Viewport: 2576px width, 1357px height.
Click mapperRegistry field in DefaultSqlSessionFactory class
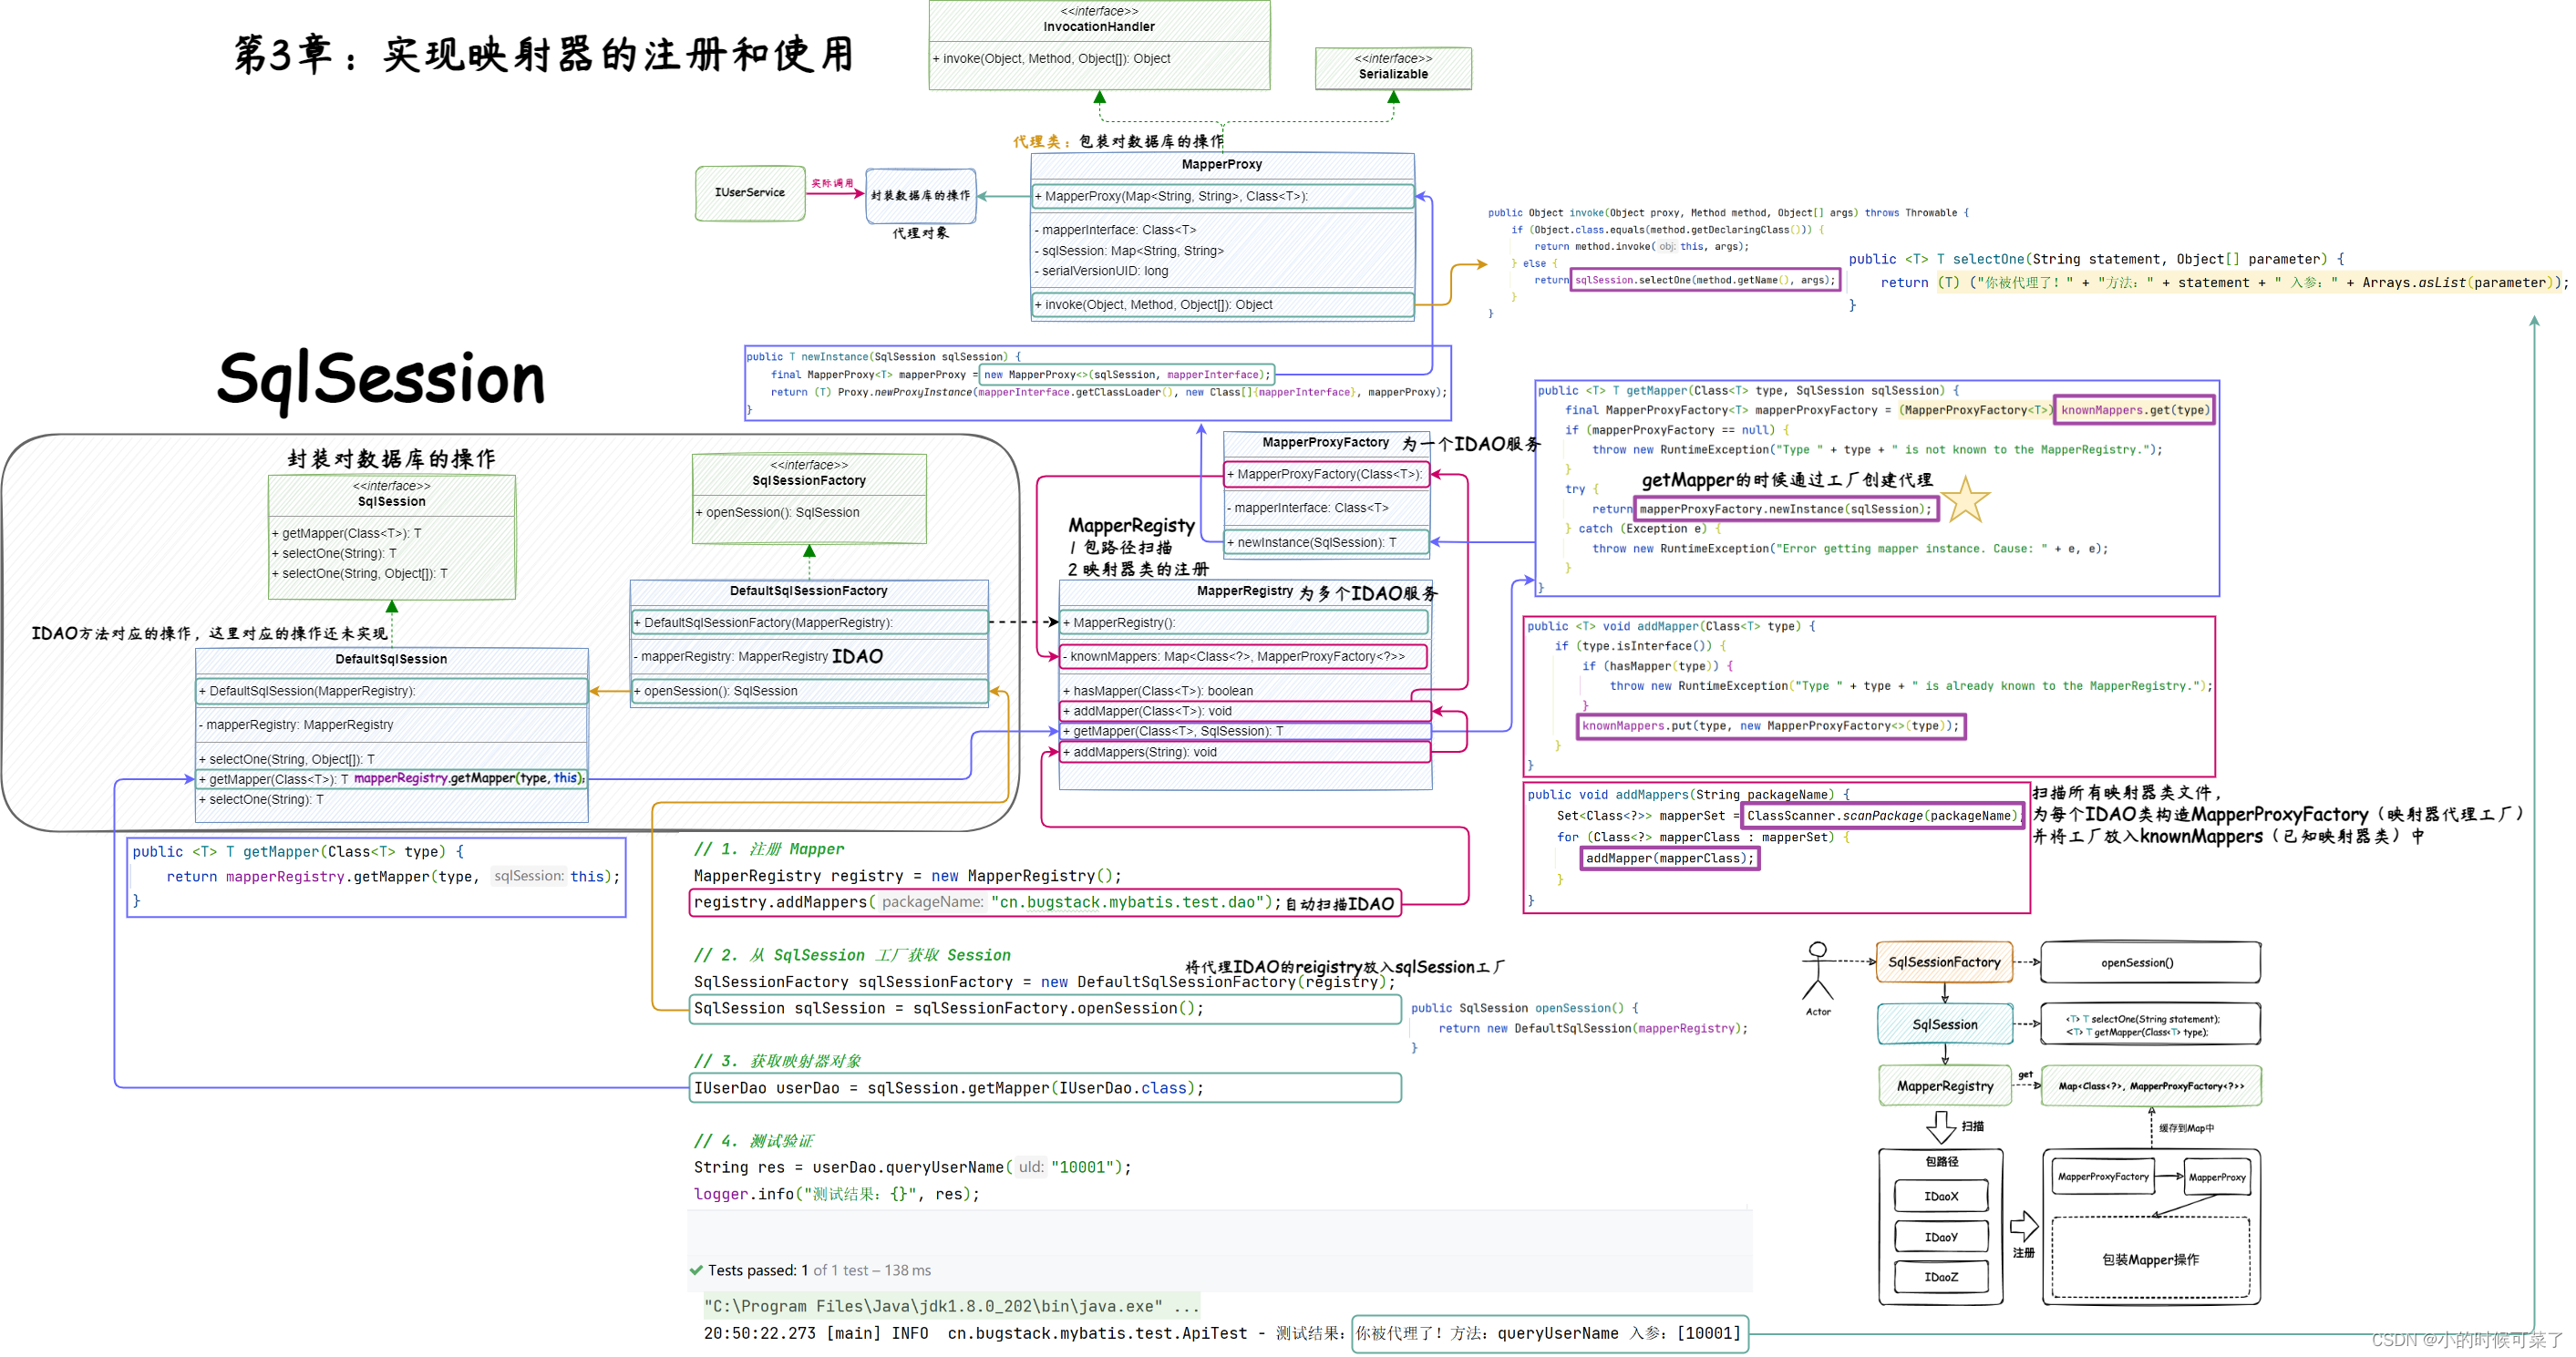click(x=731, y=657)
